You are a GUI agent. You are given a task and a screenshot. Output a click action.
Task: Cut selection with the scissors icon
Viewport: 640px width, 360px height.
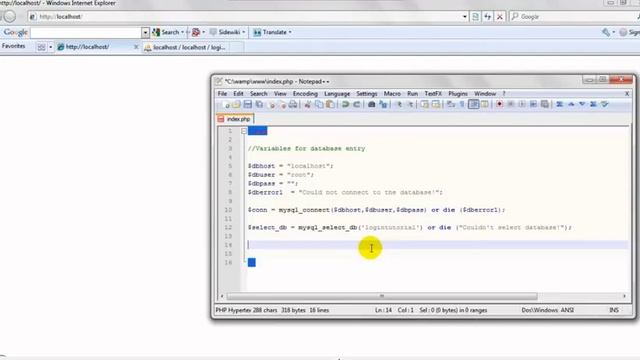307,104
